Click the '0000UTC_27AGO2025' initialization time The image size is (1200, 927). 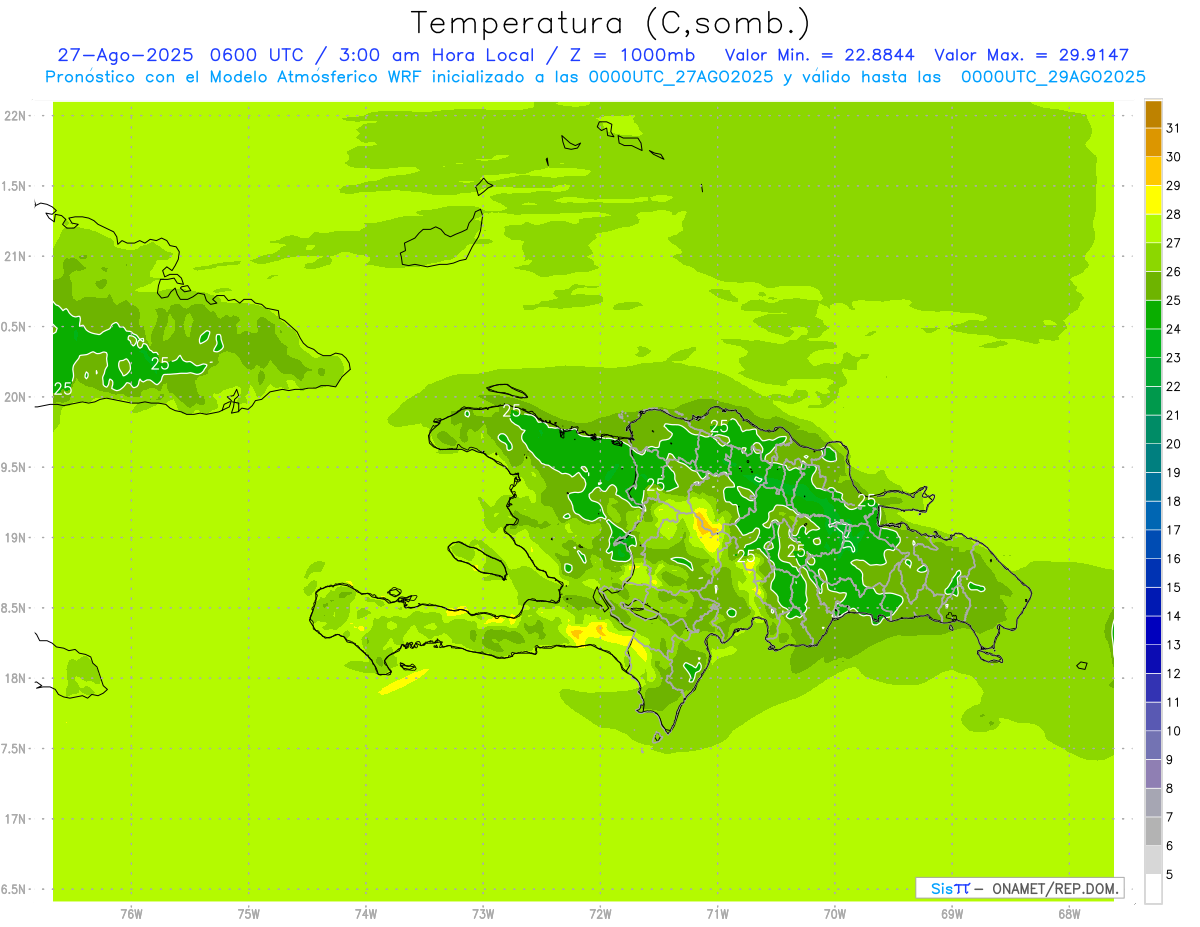681,77
